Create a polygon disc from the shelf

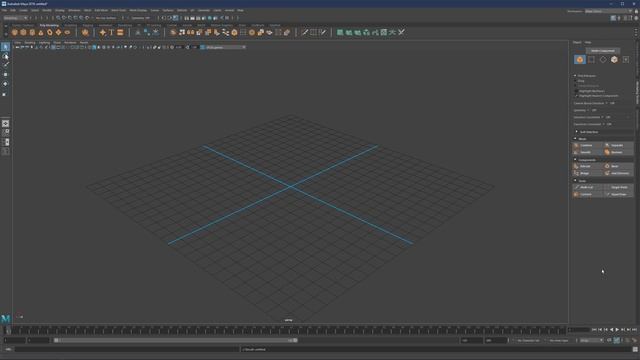click(x=67, y=32)
